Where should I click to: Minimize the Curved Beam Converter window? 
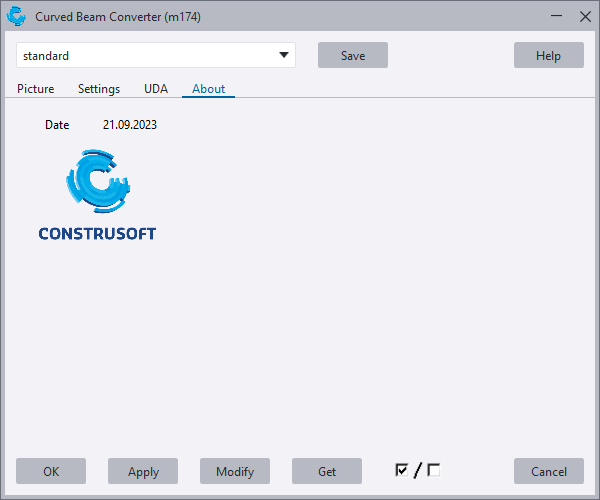[x=556, y=16]
